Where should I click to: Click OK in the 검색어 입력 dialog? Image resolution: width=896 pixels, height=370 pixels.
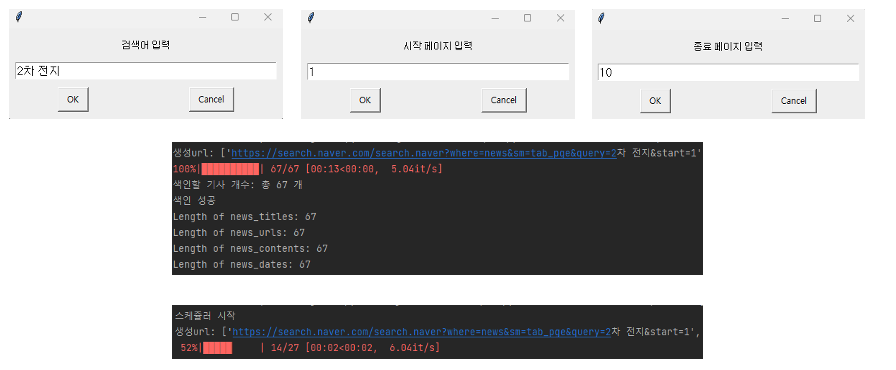(x=73, y=99)
